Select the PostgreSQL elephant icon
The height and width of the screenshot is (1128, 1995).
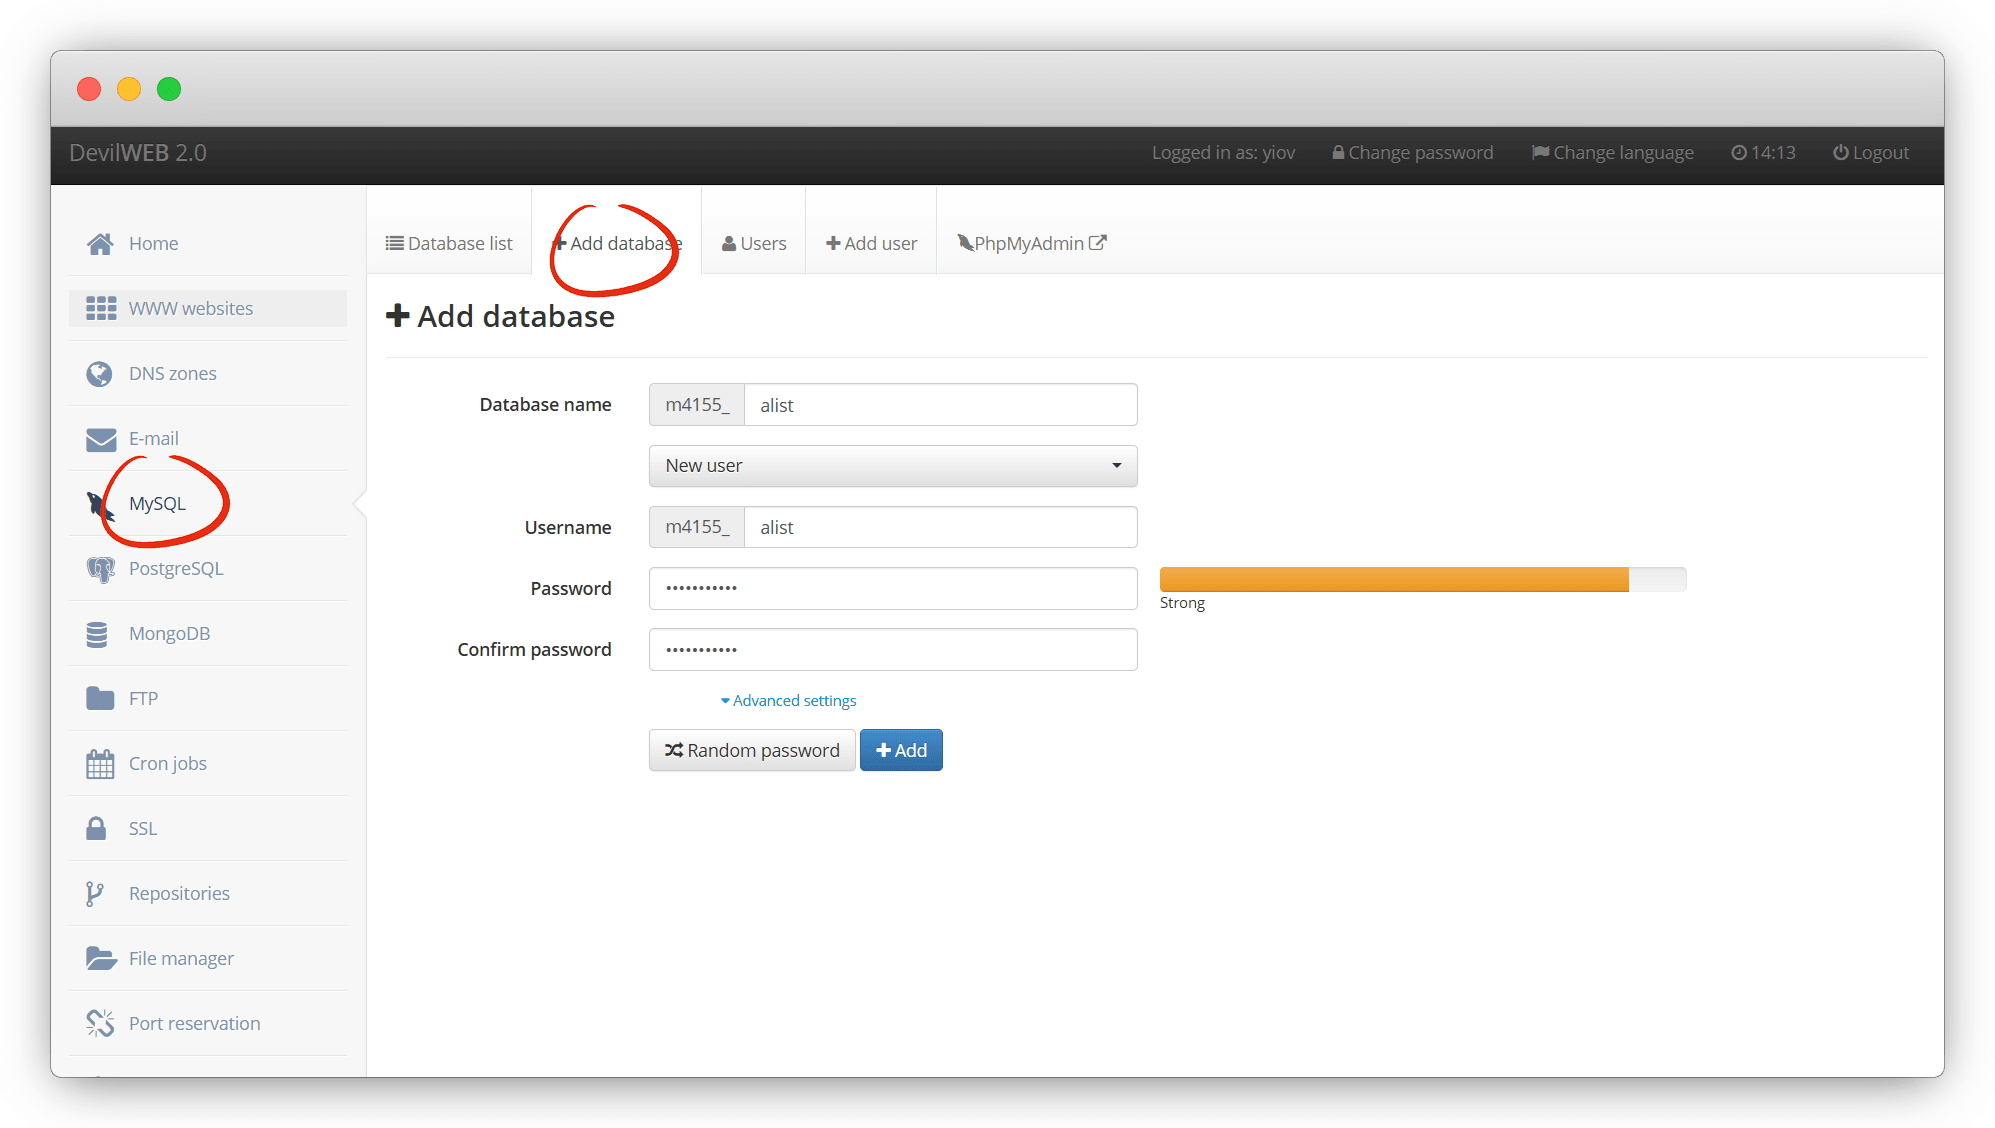(x=100, y=569)
